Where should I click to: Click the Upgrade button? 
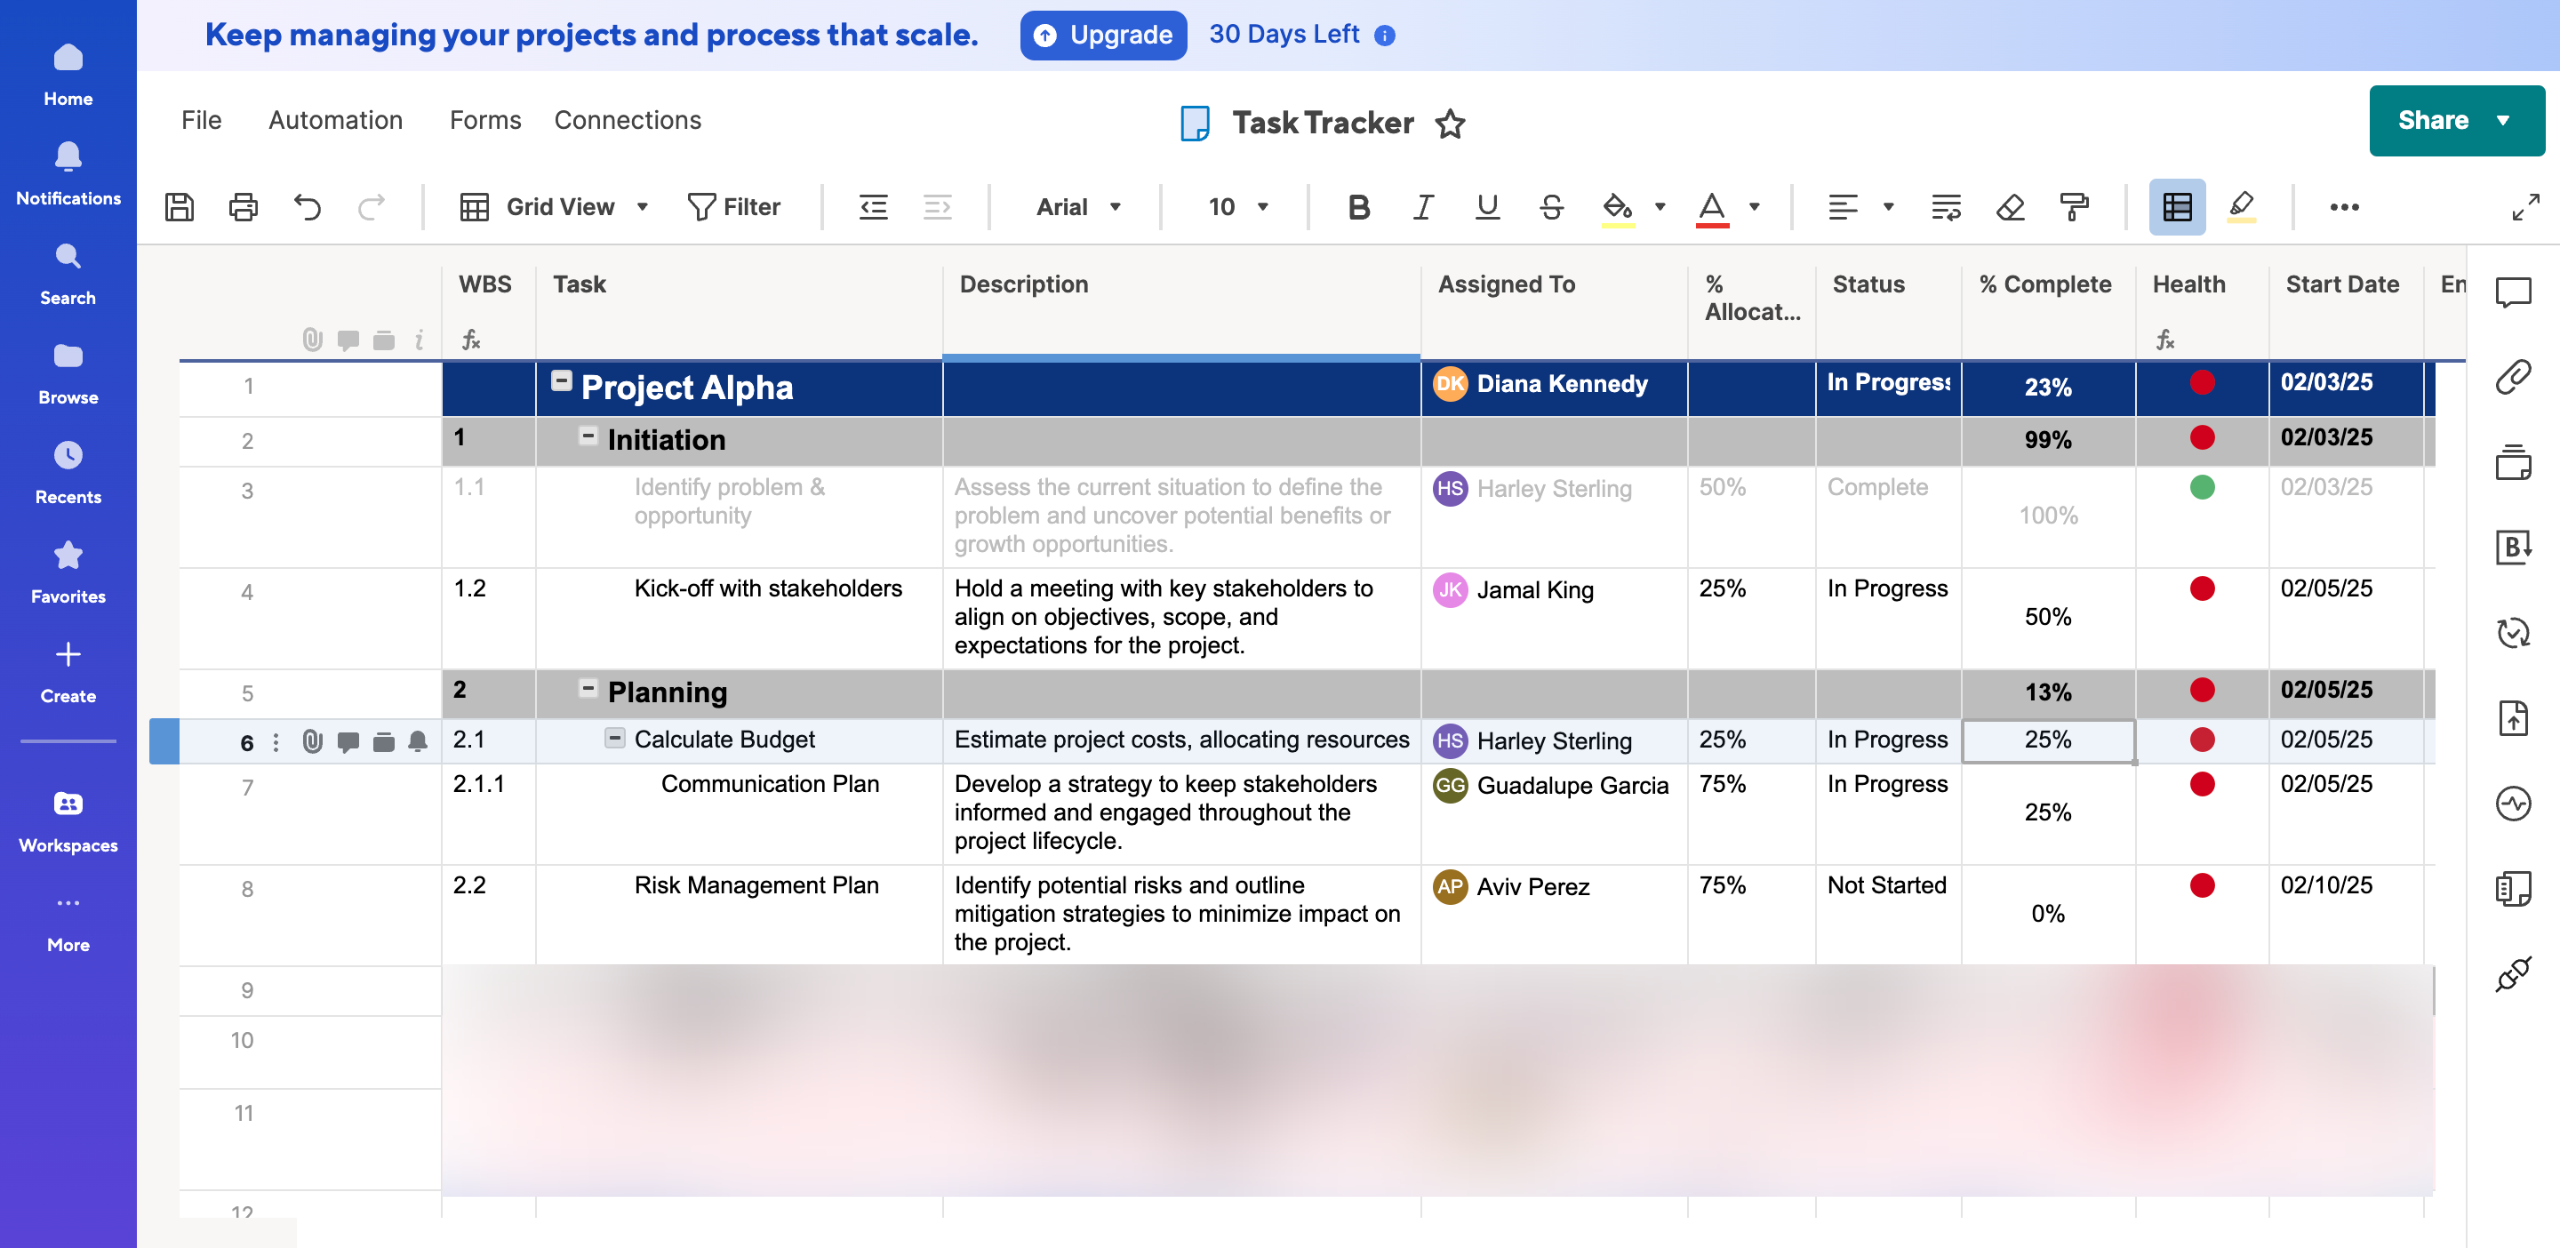pyautogui.click(x=1103, y=35)
